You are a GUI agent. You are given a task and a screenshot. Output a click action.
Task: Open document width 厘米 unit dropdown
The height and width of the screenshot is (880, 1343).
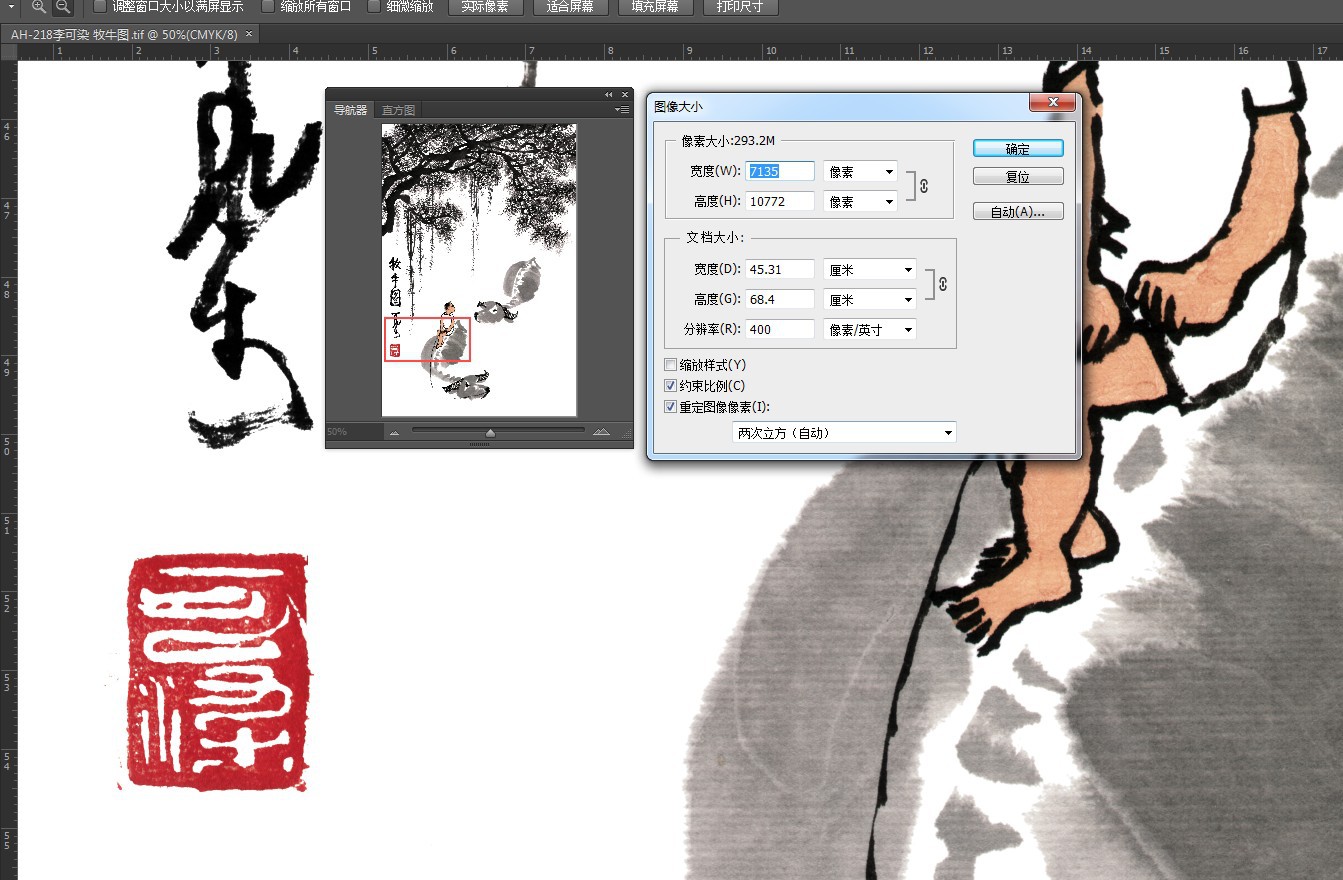870,269
